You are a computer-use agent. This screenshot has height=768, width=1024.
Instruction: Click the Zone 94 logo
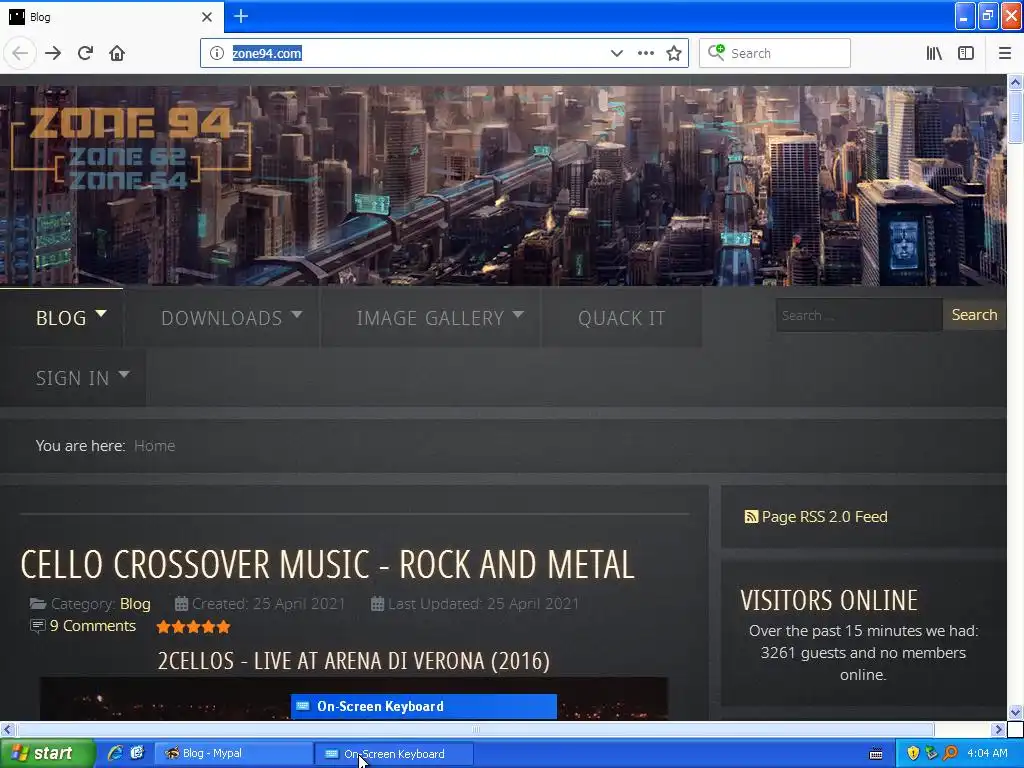coord(131,150)
